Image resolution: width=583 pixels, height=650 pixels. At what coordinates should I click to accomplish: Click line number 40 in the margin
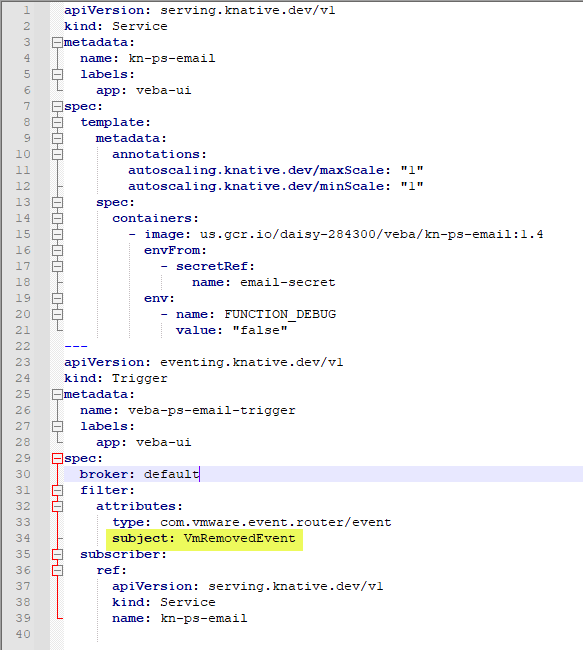click(23, 634)
